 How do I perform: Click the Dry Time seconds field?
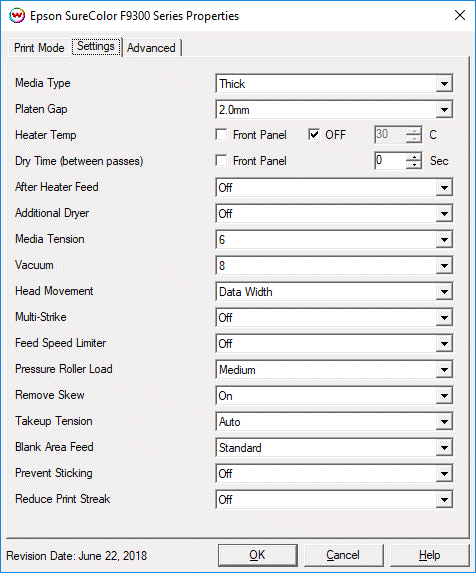coord(390,160)
